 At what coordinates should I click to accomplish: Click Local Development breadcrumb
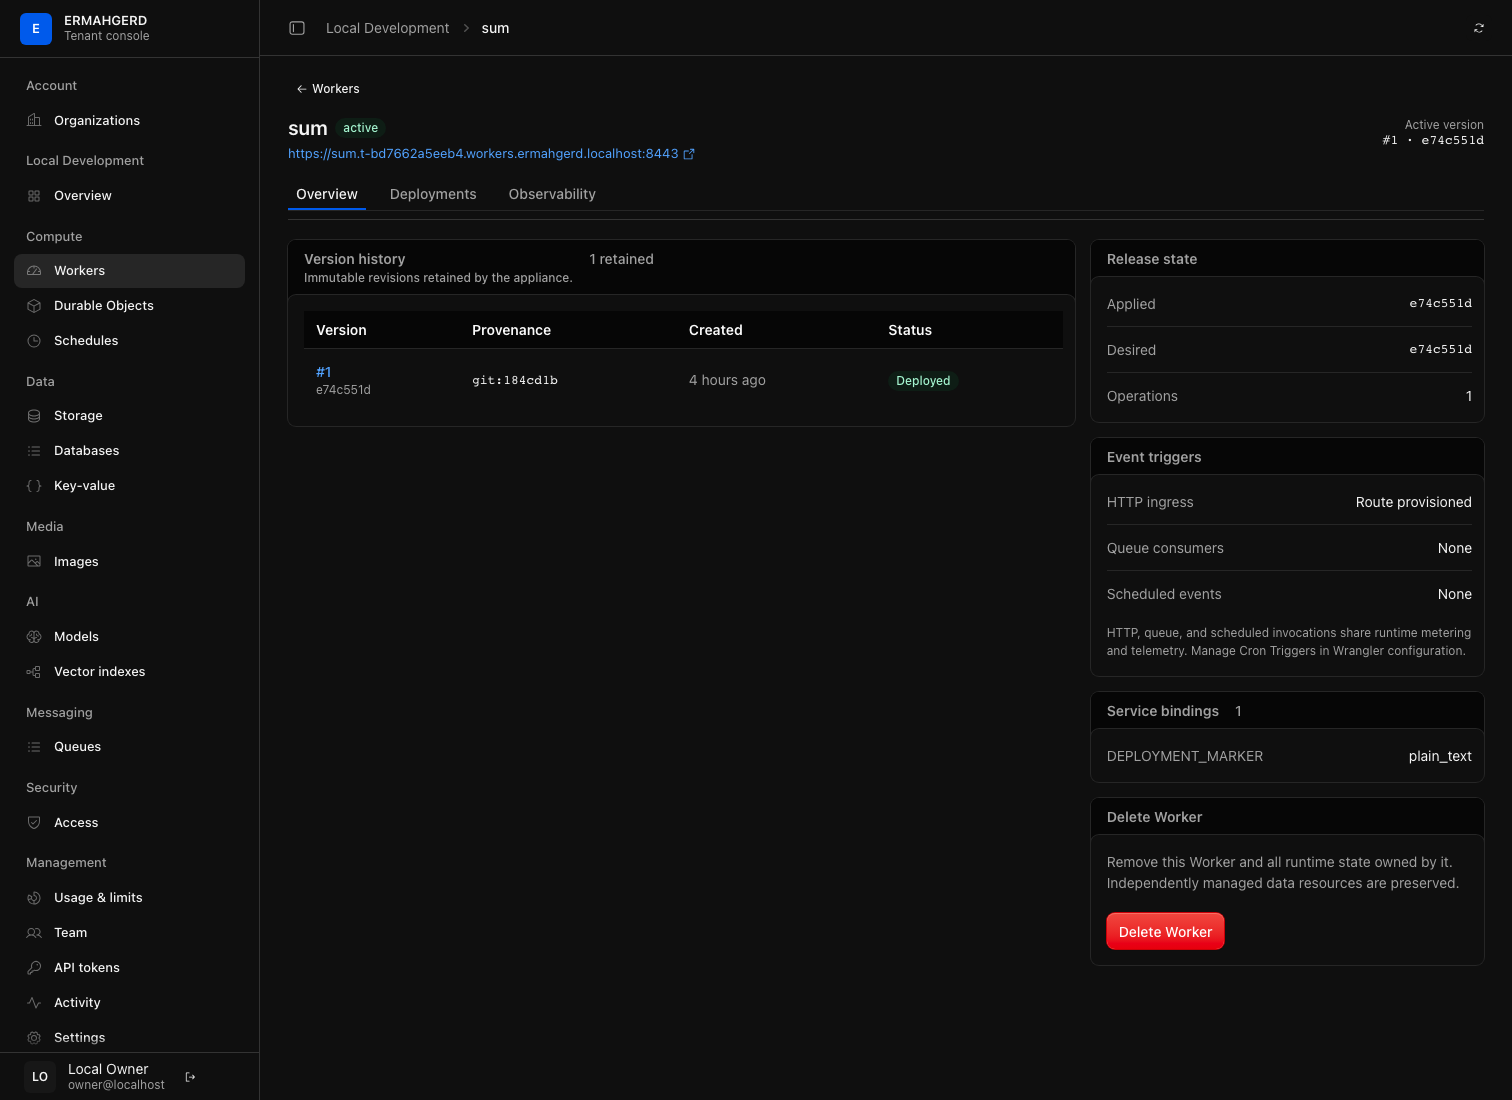tap(388, 28)
